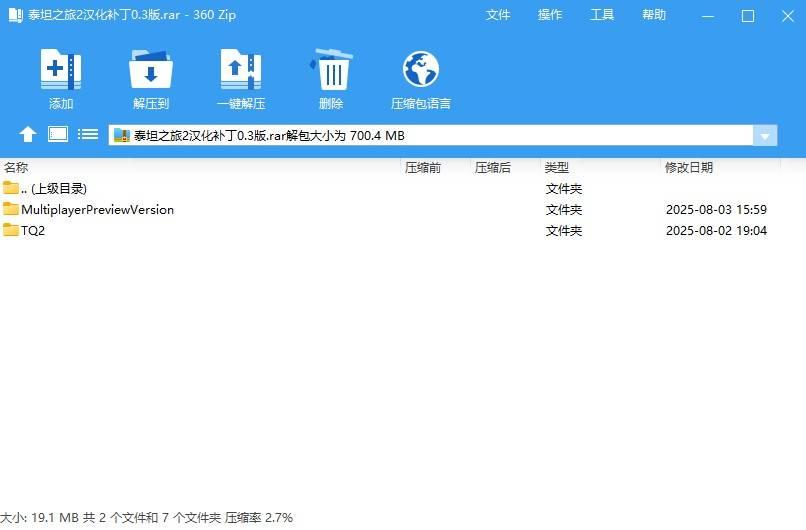Click the 删除 (Delete) trash icon
This screenshot has height=530, width=806.
click(x=331, y=70)
